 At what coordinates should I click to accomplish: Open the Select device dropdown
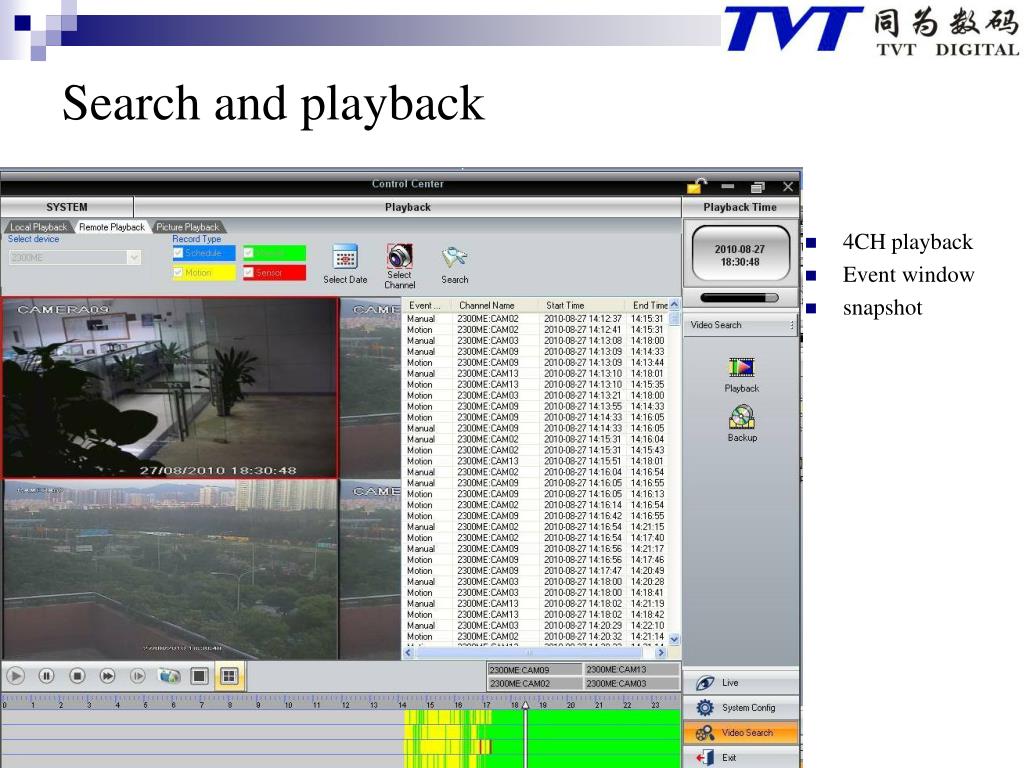click(x=134, y=257)
